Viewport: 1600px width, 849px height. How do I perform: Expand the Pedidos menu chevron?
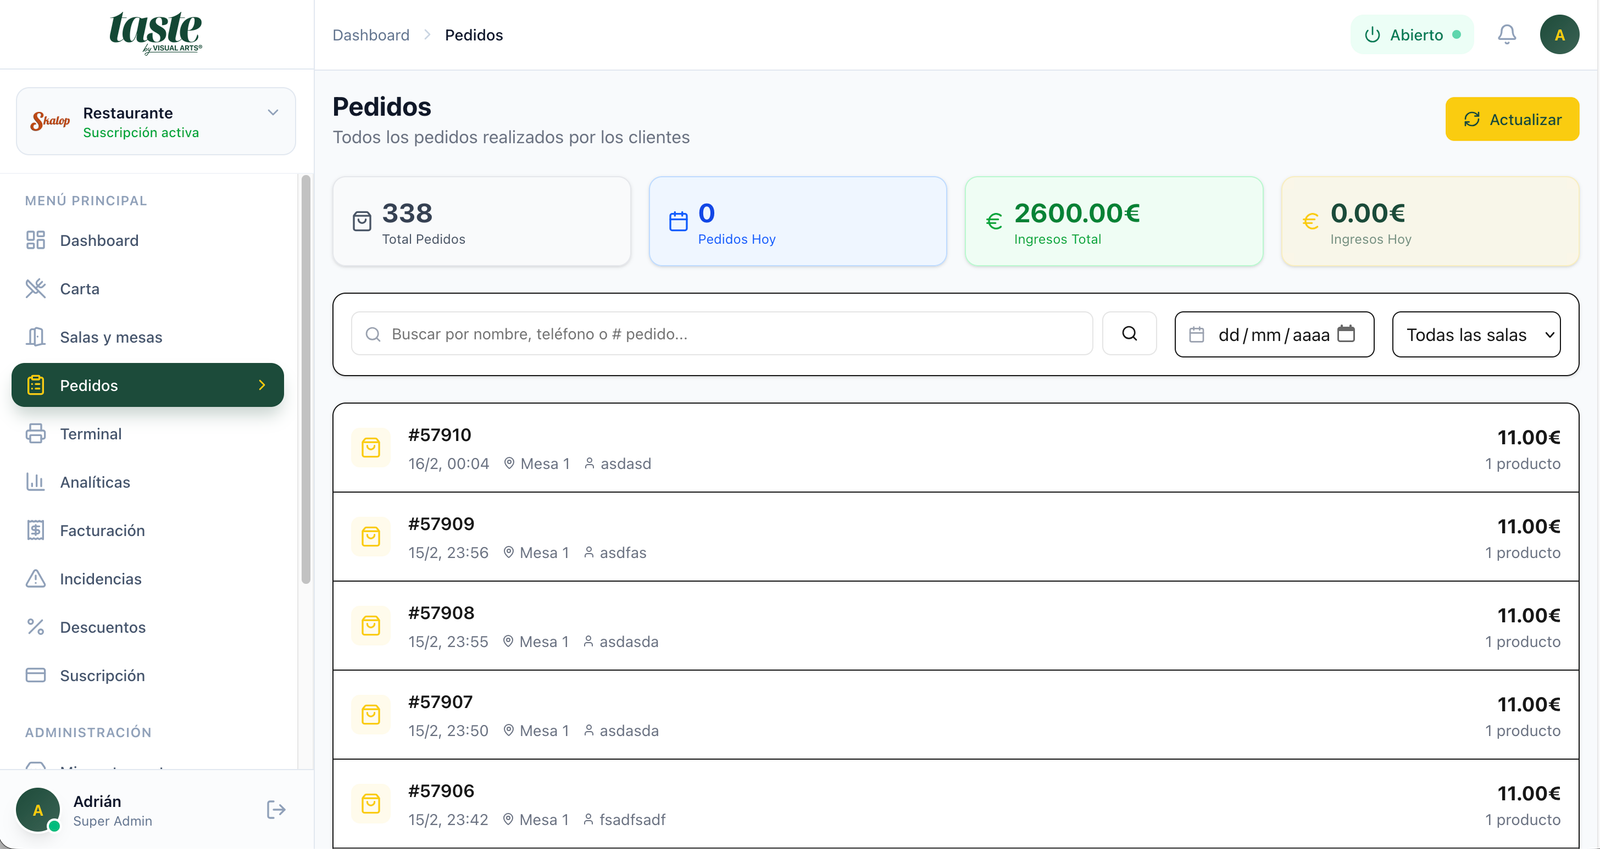pyautogui.click(x=262, y=386)
